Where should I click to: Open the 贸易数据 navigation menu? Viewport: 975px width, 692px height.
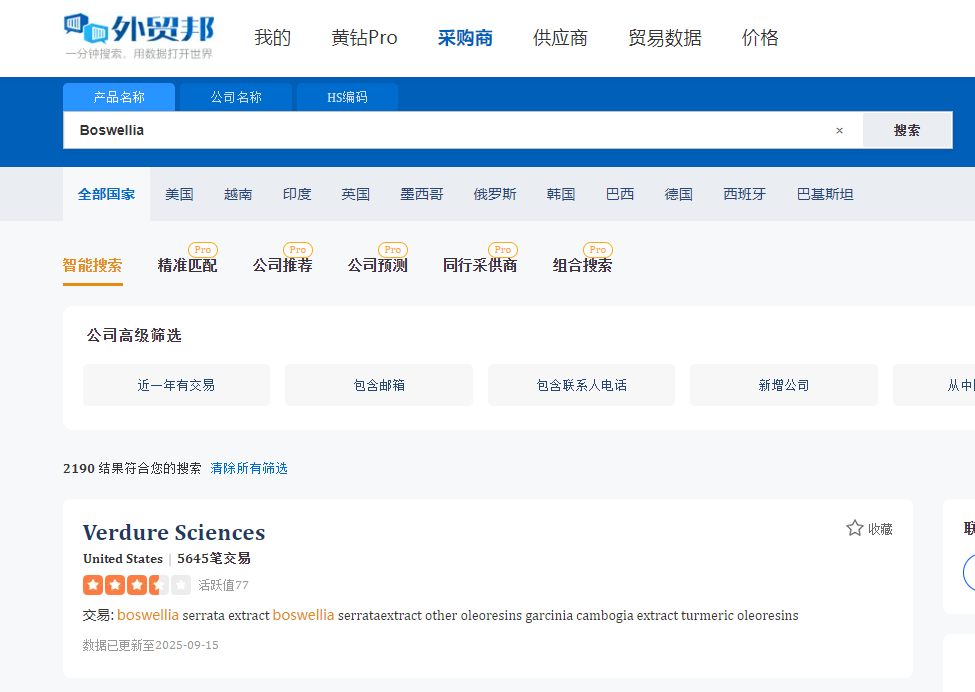[x=664, y=38]
